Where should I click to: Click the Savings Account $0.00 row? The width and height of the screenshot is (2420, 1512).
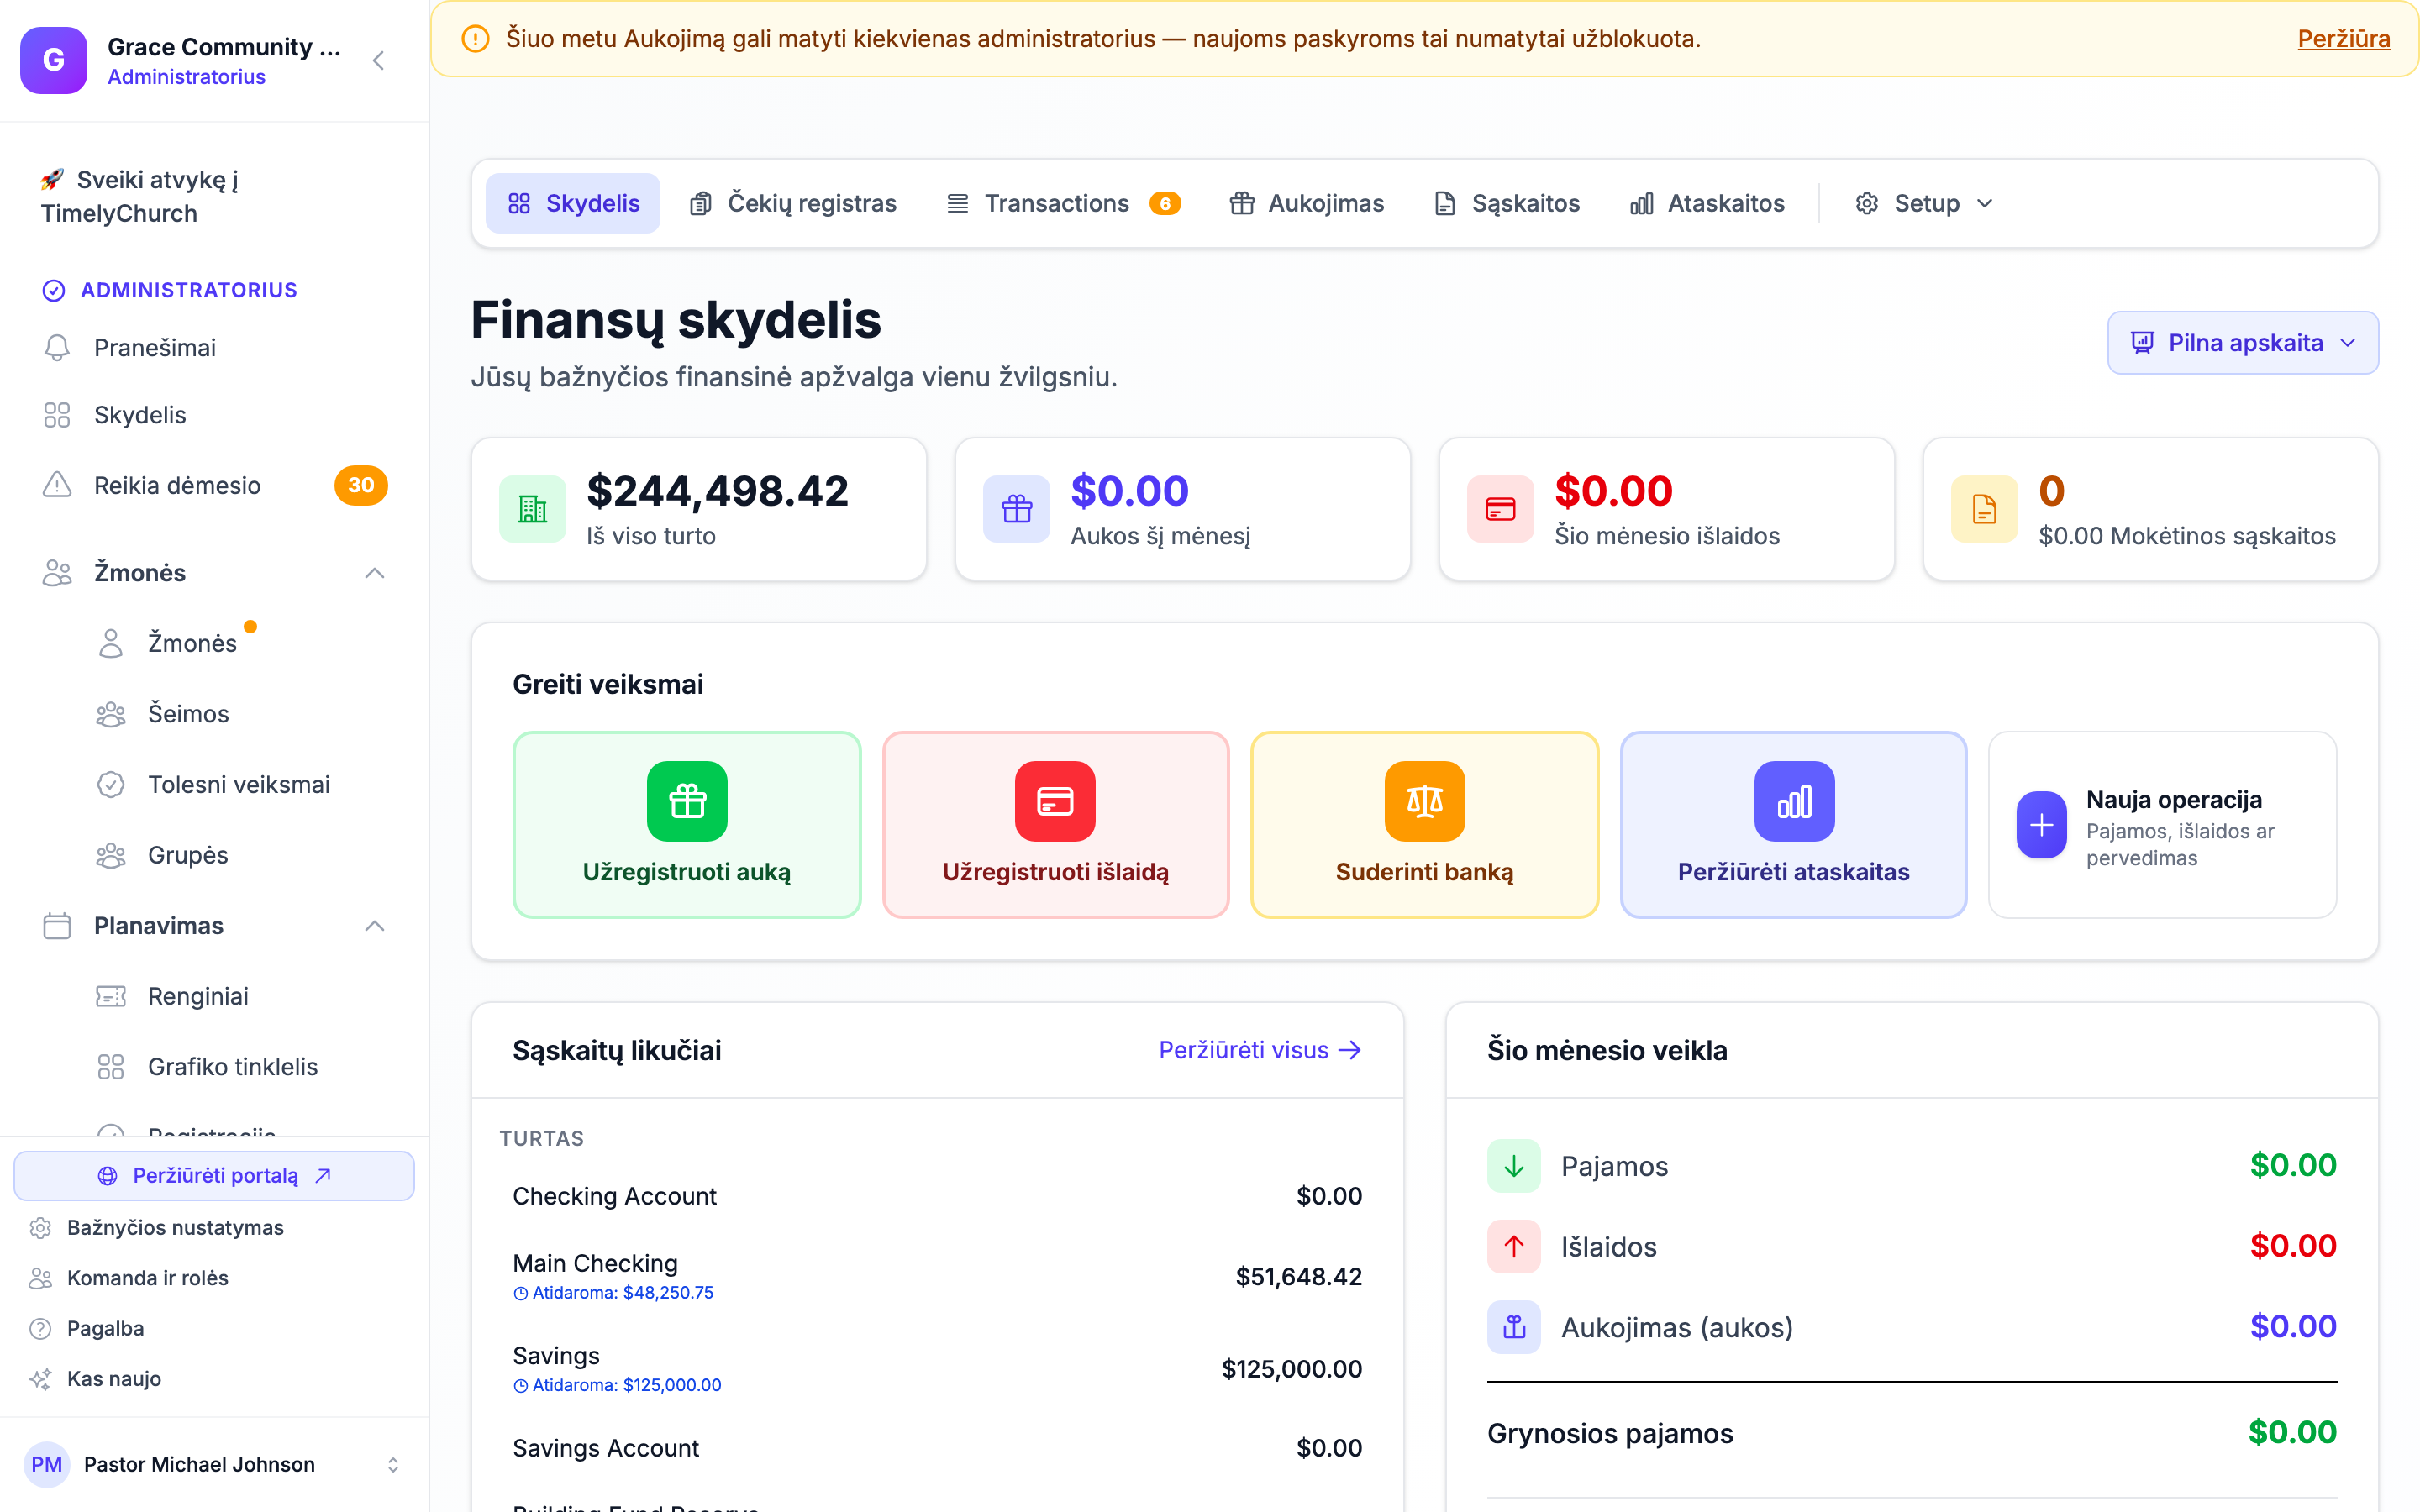(937, 1448)
